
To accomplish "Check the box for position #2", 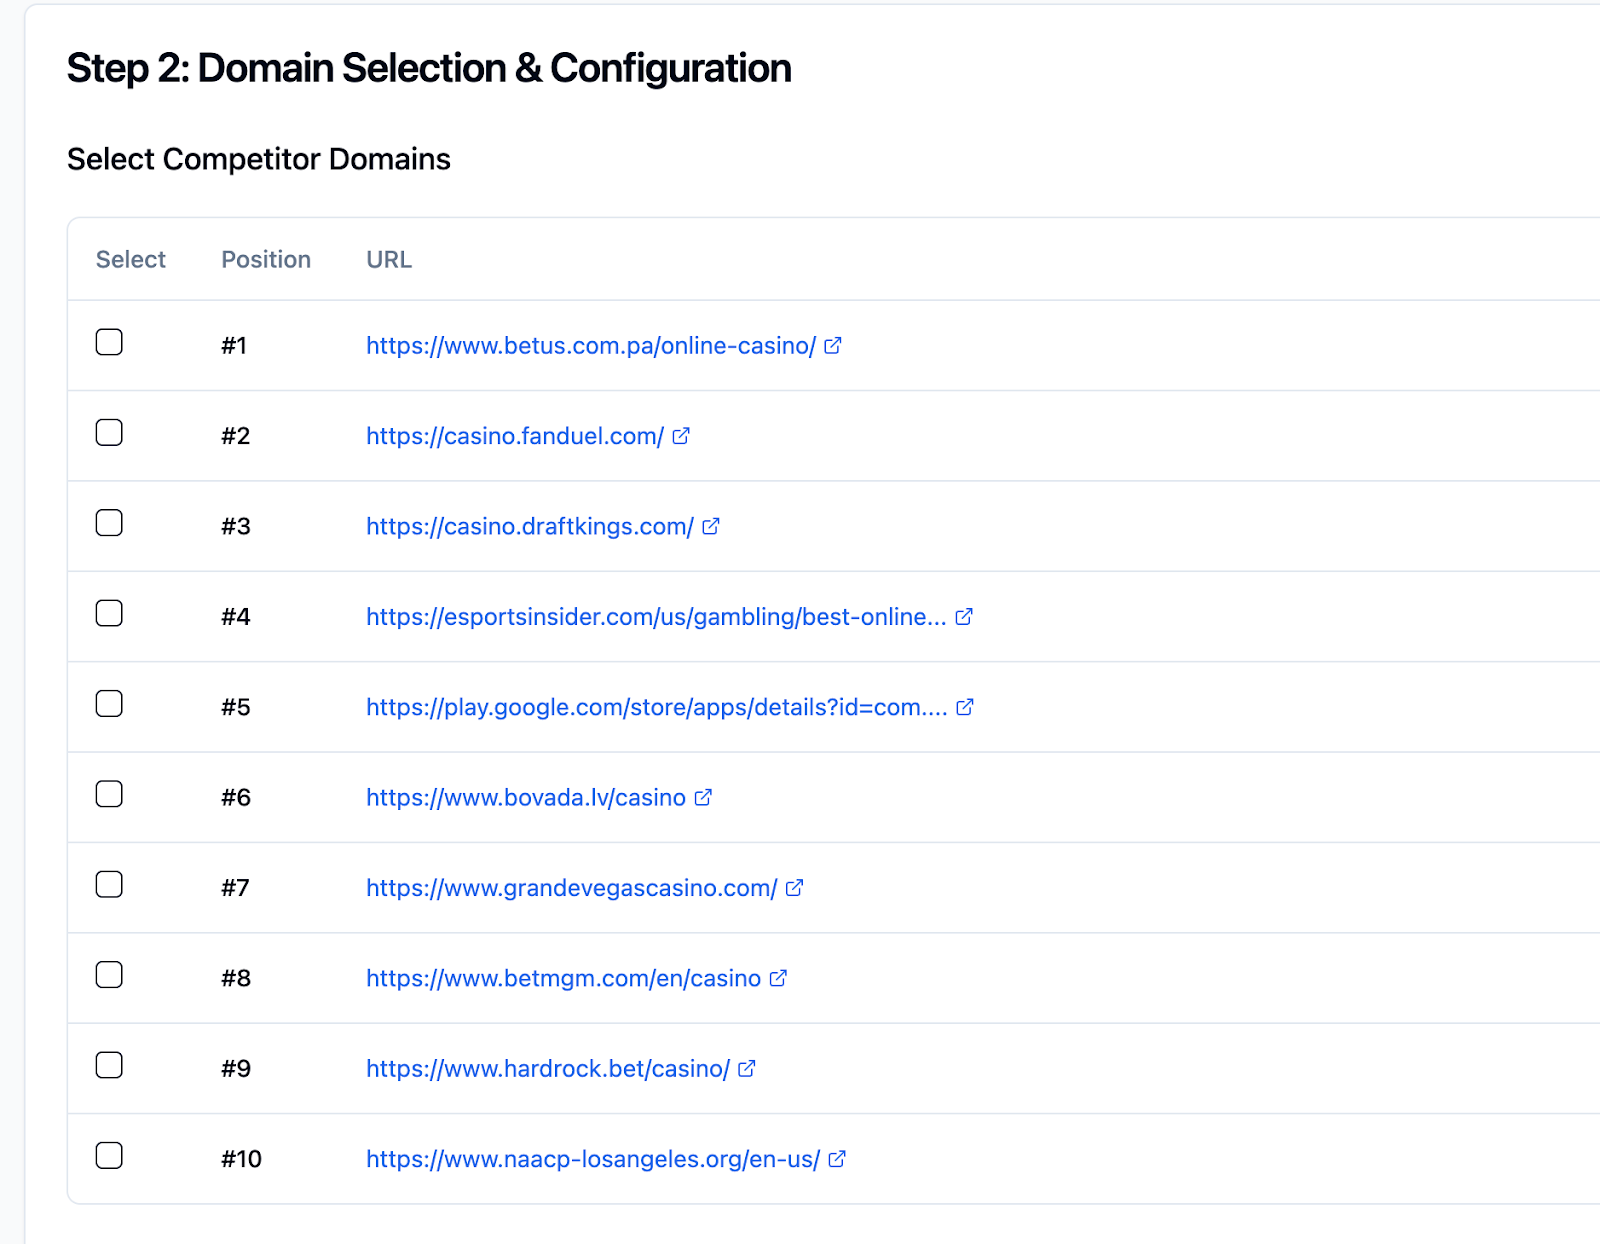I will 109,433.
